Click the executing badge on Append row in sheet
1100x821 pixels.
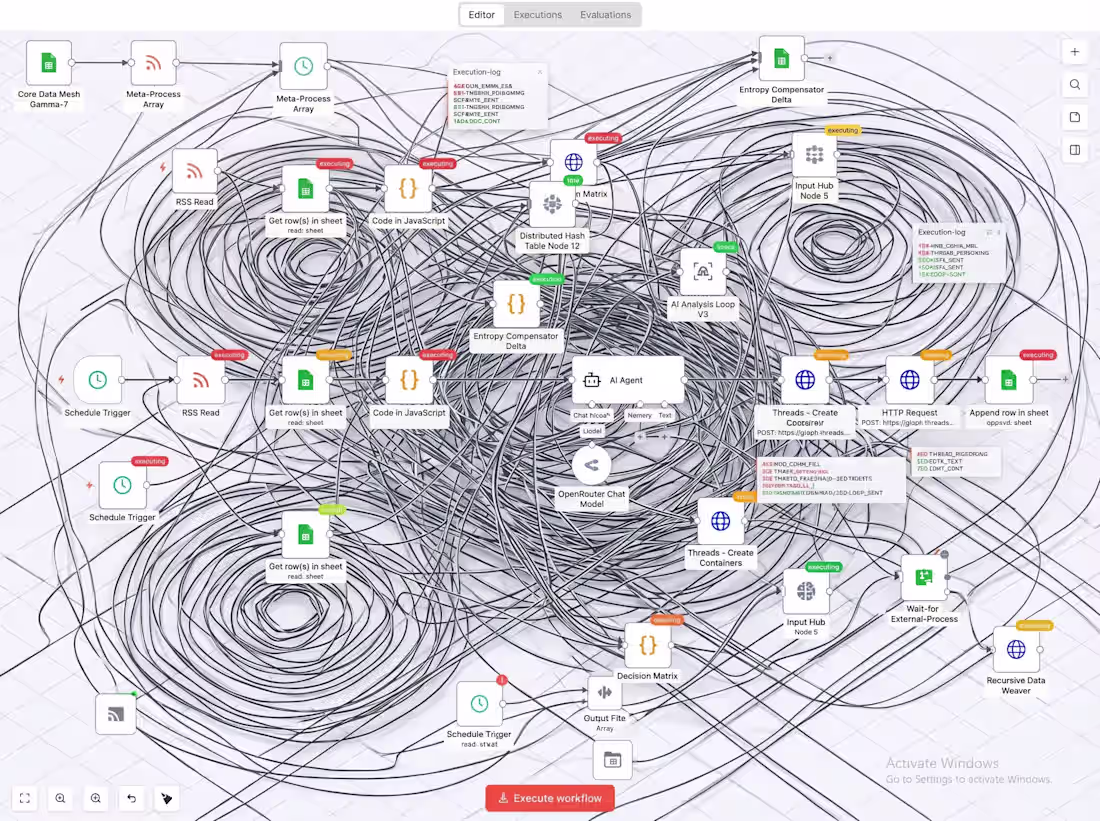1038,355
